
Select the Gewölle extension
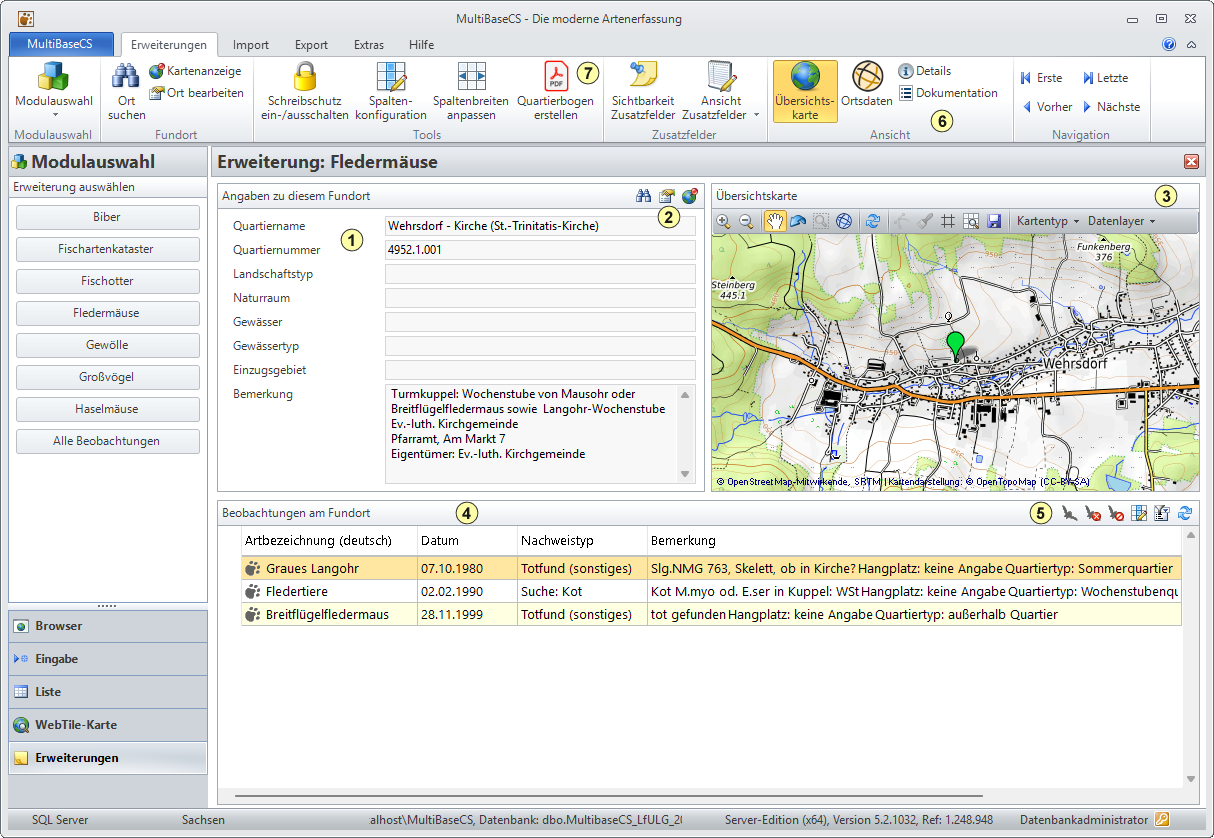[x=108, y=345]
